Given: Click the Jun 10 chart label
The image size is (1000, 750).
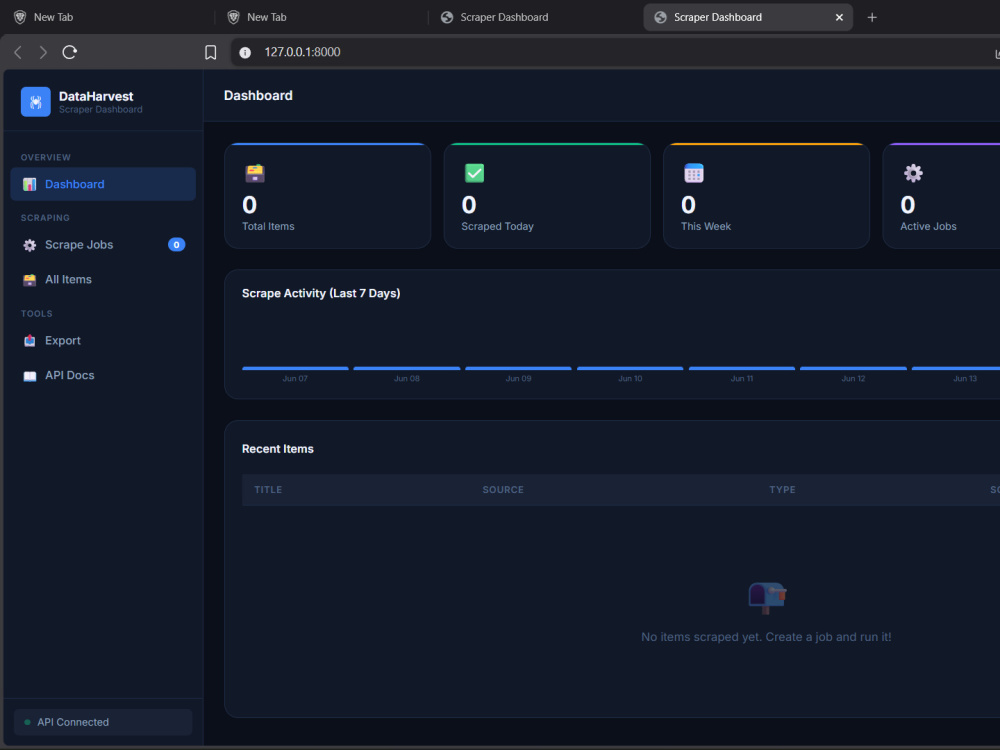Looking at the screenshot, I should (x=630, y=379).
